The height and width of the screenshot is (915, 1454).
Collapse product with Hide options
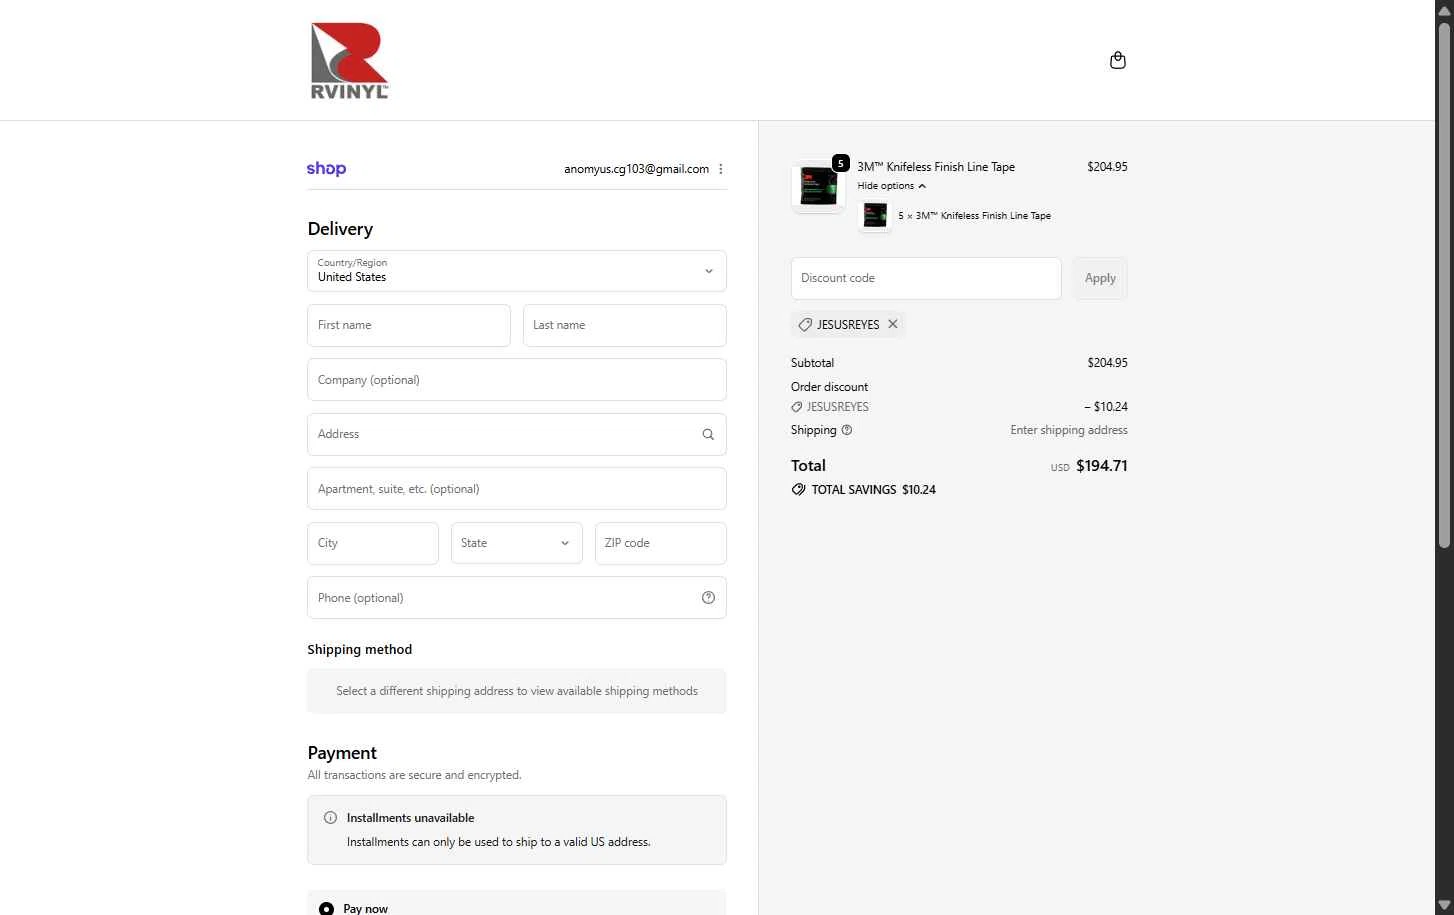[x=891, y=186]
